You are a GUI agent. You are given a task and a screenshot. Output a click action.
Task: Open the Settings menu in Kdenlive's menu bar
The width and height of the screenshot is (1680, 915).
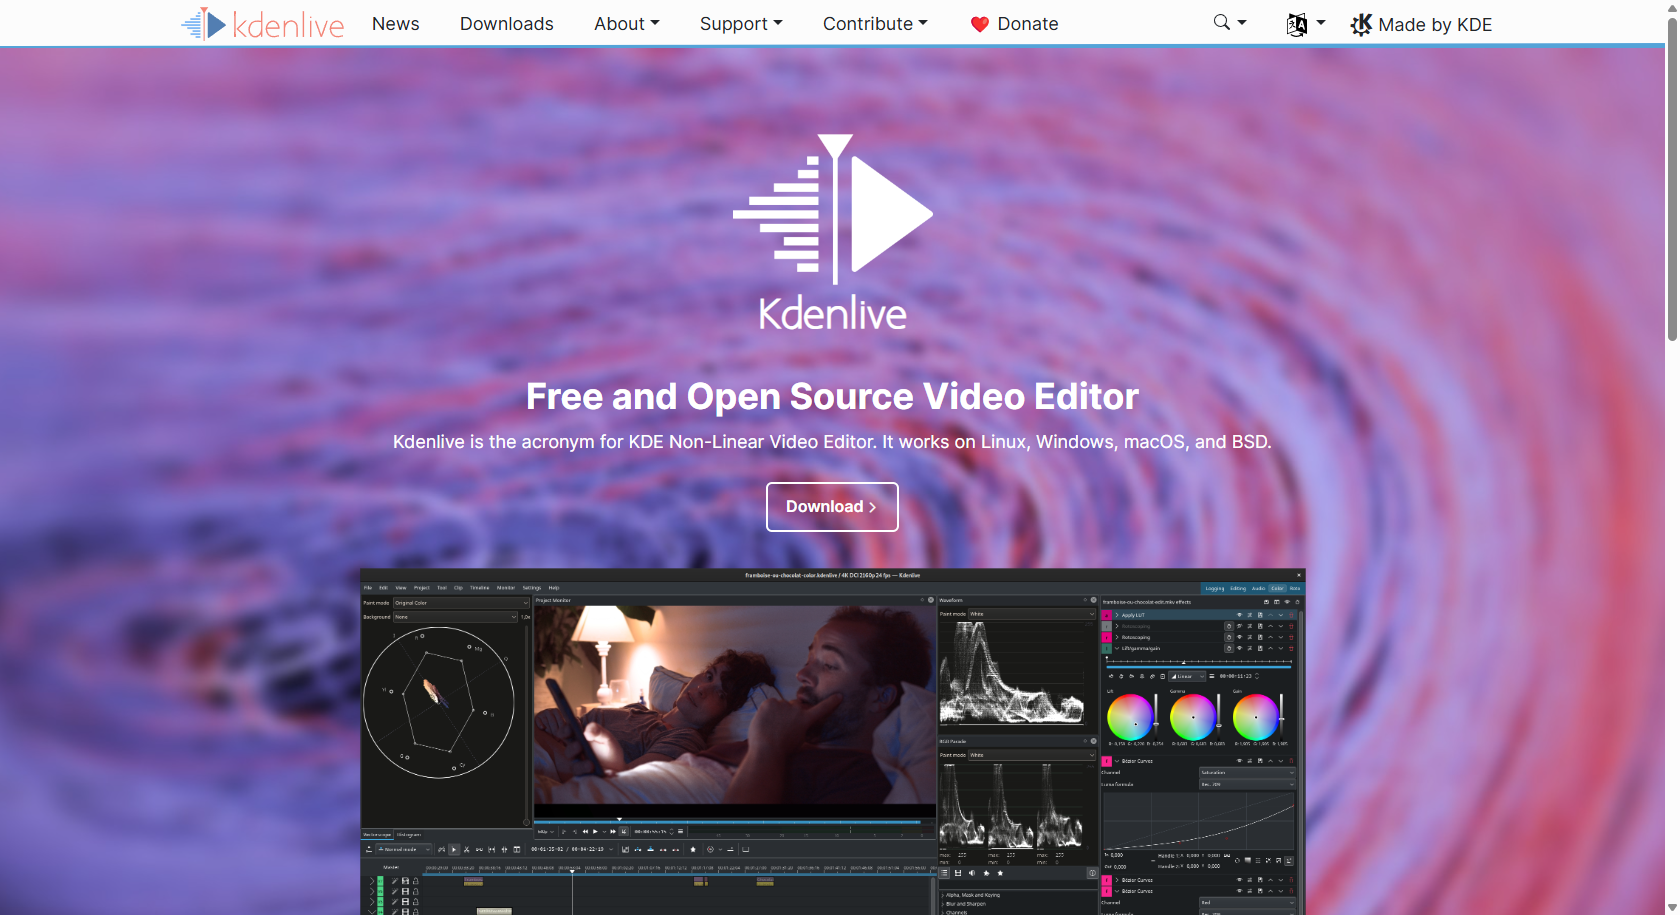531,588
